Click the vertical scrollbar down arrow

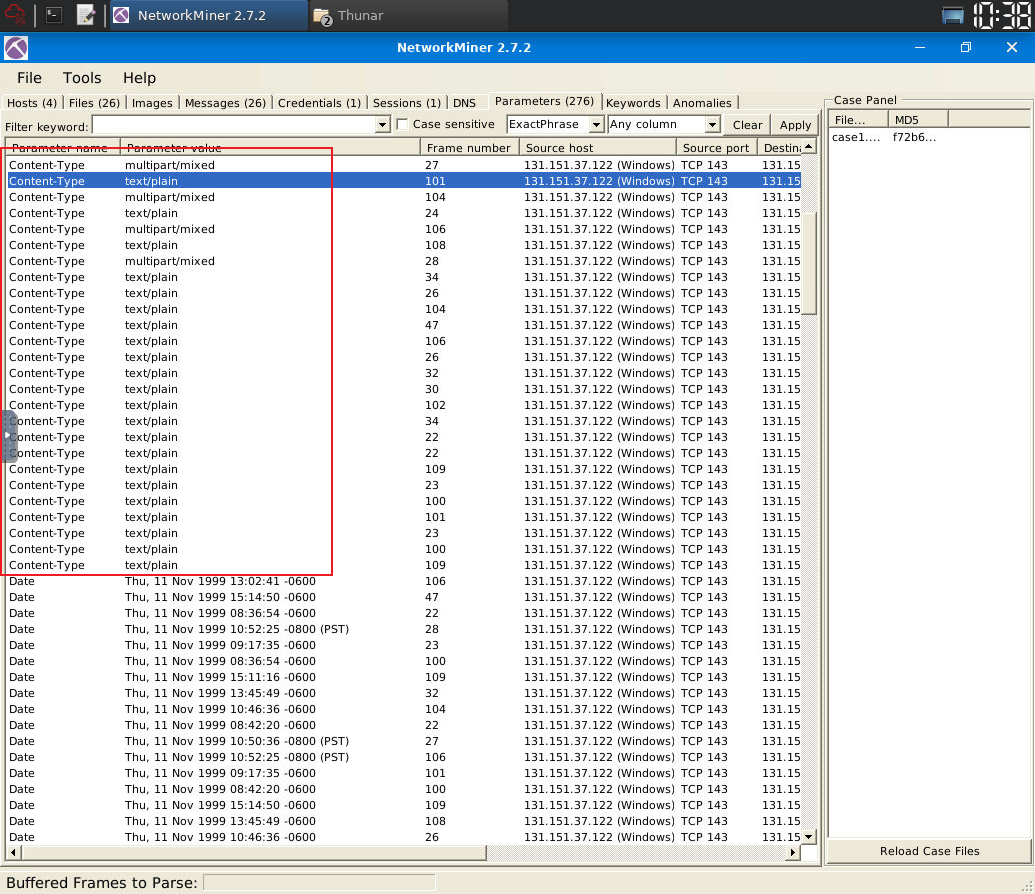pyautogui.click(x=809, y=837)
